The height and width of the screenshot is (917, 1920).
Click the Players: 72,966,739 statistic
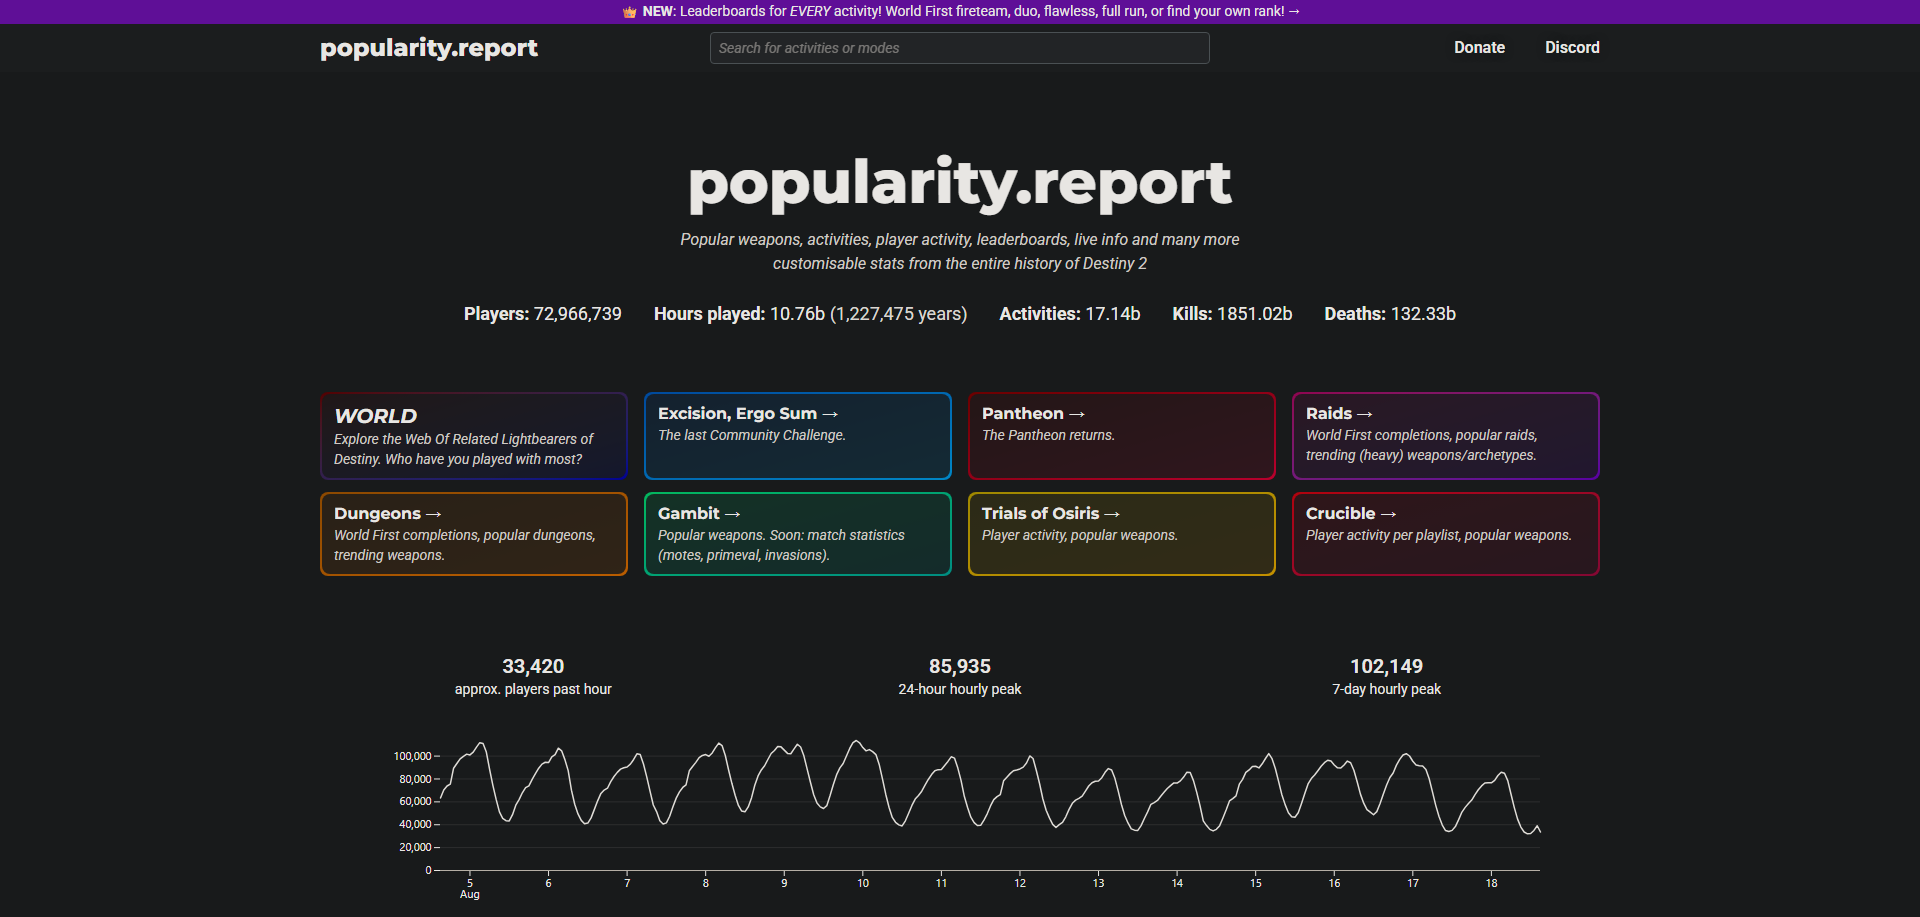click(543, 314)
